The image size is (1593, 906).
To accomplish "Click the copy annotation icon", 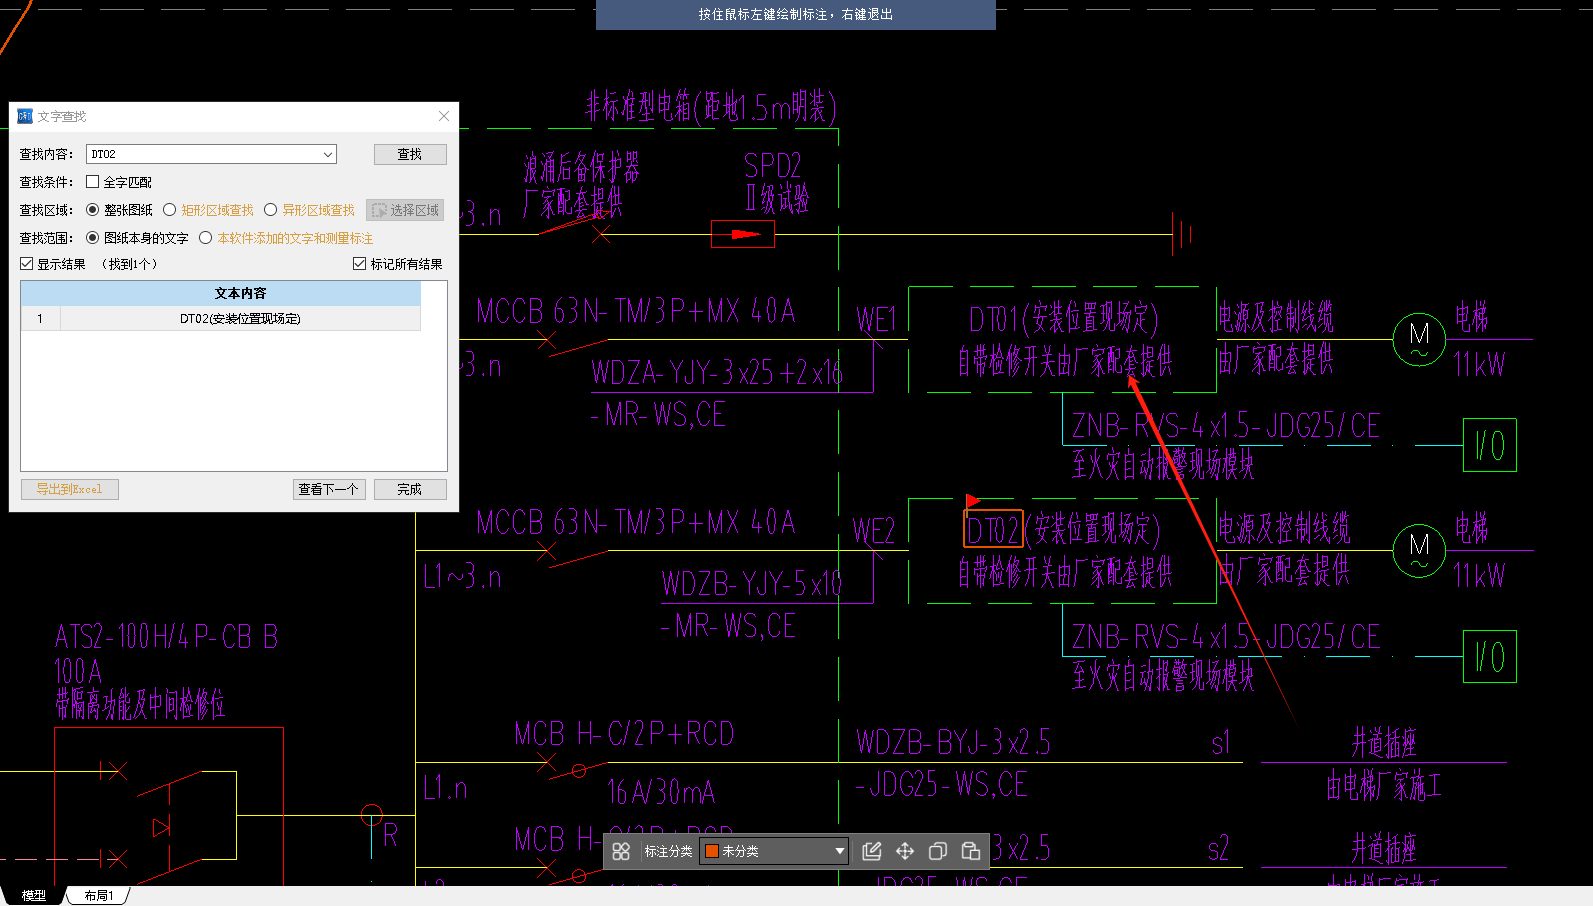I will (x=938, y=851).
